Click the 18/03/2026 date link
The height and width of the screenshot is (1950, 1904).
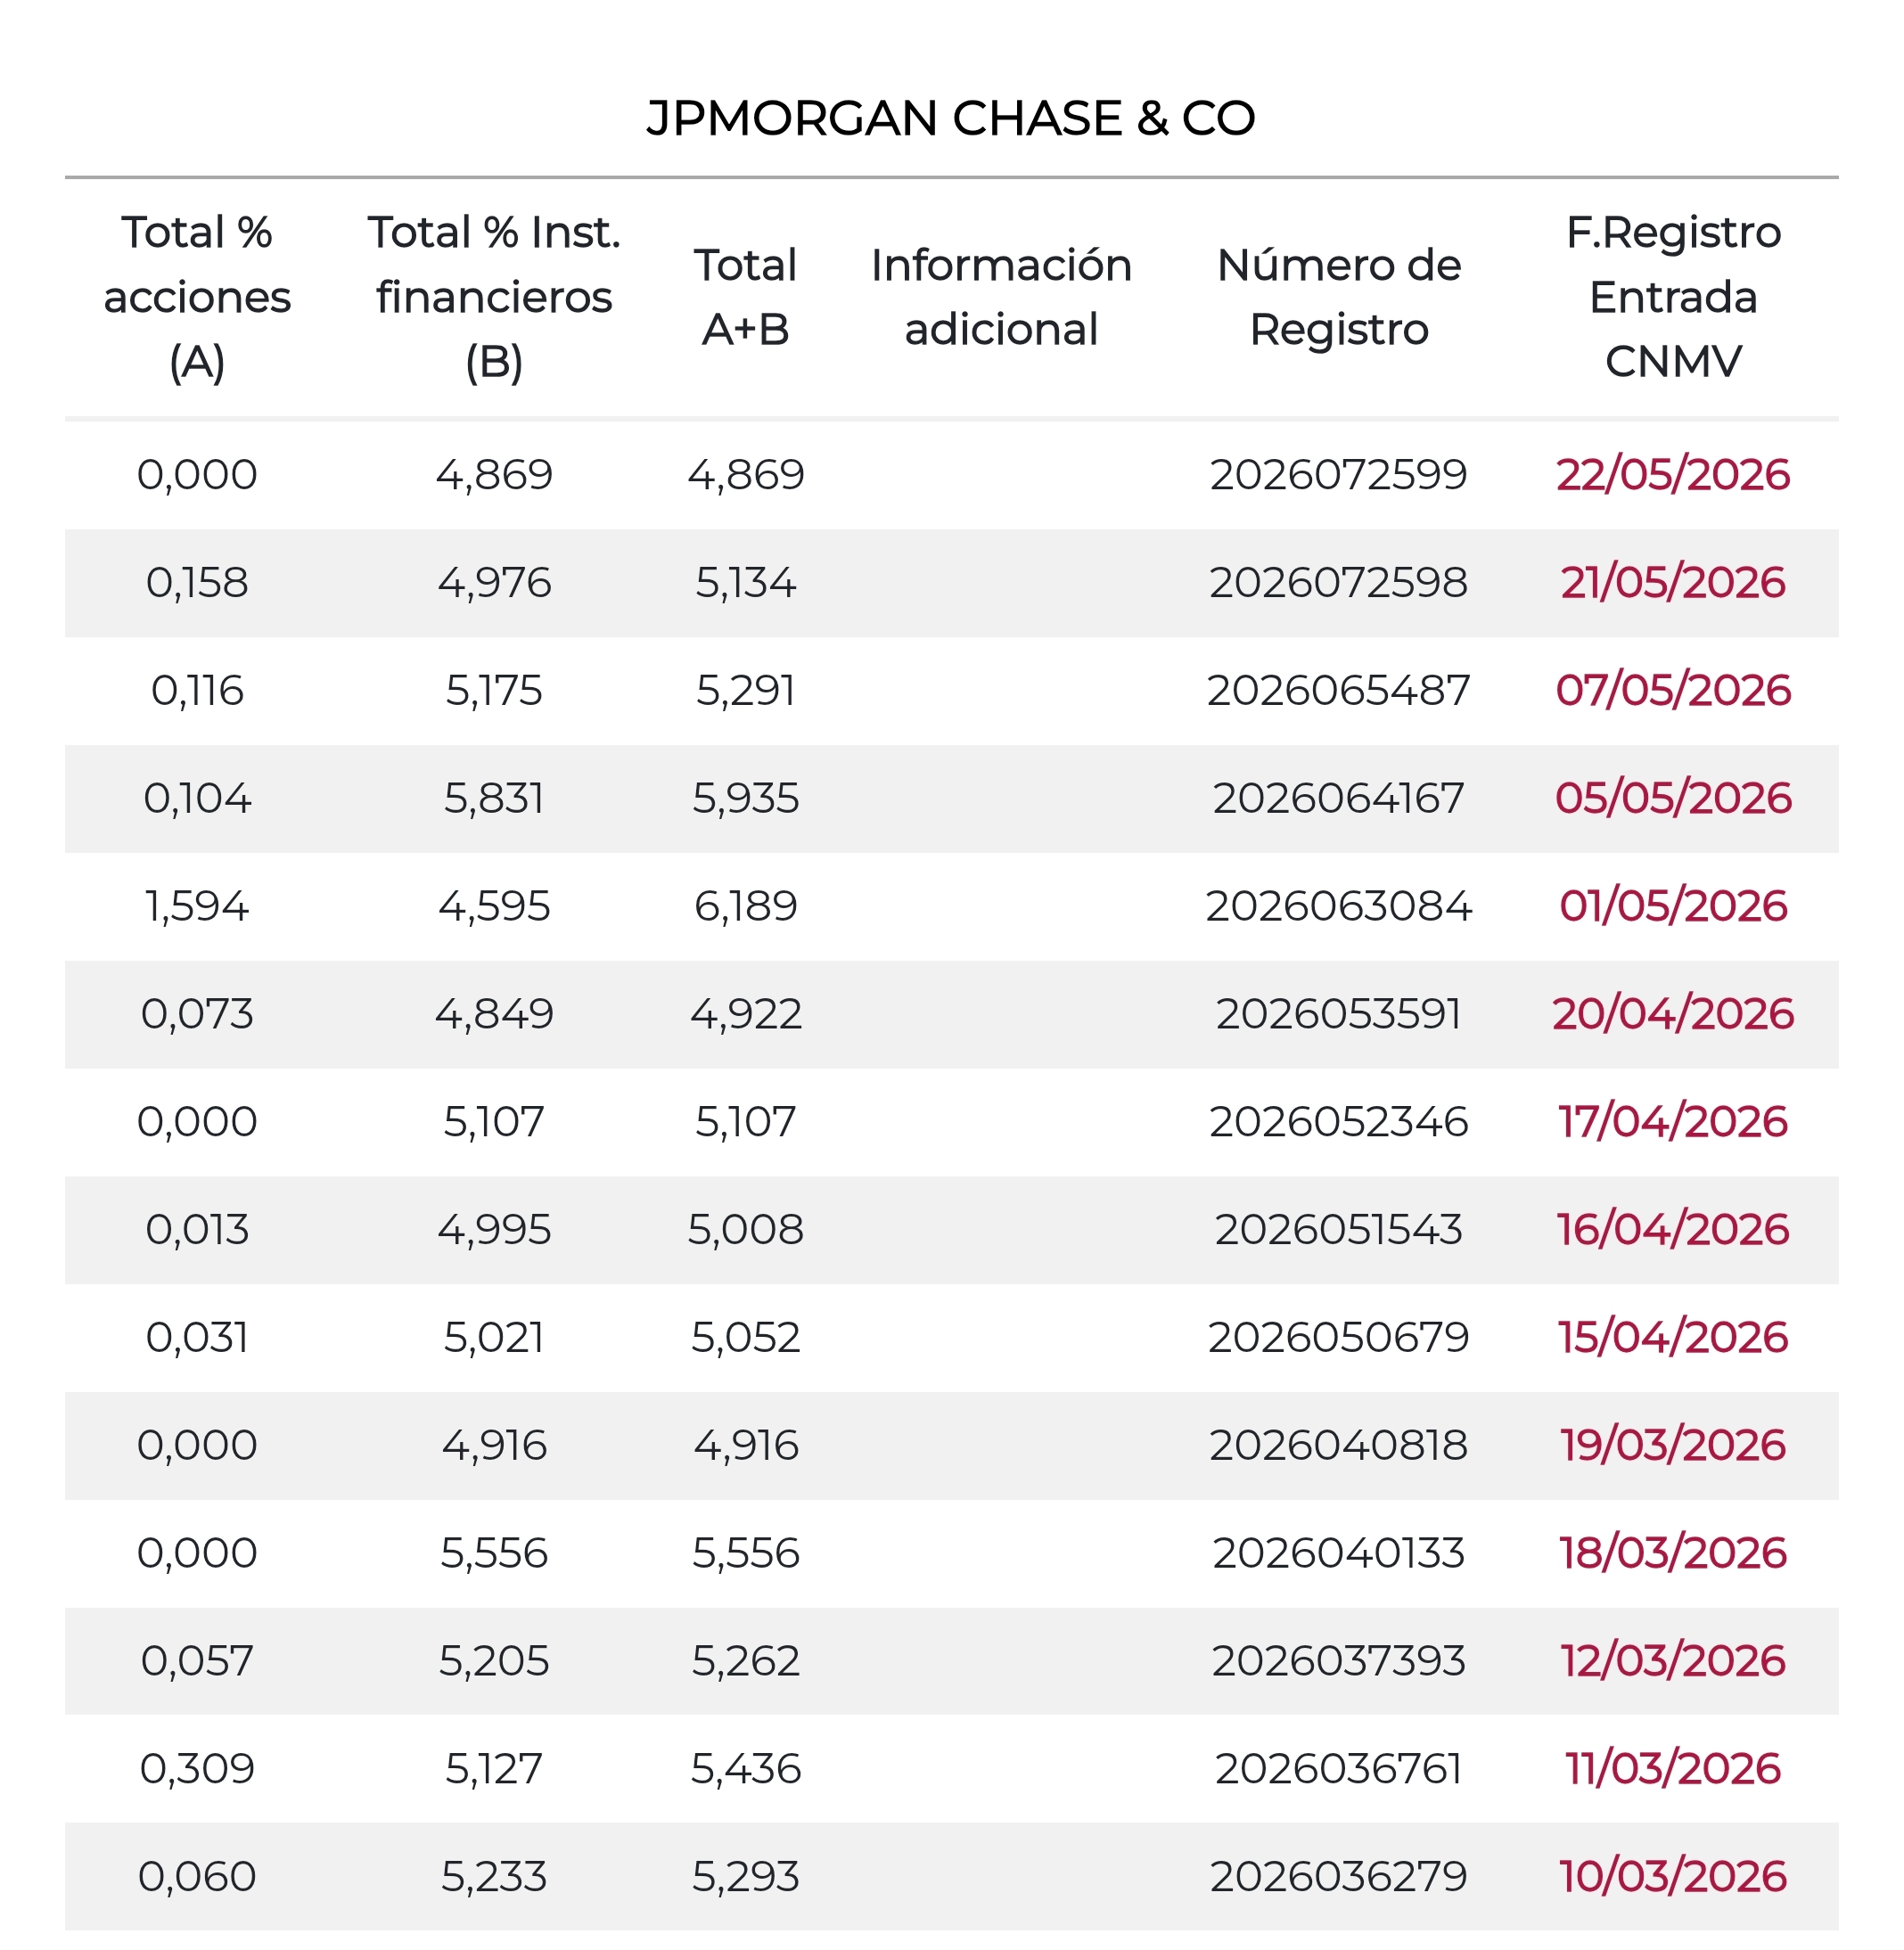pyautogui.click(x=1673, y=1554)
